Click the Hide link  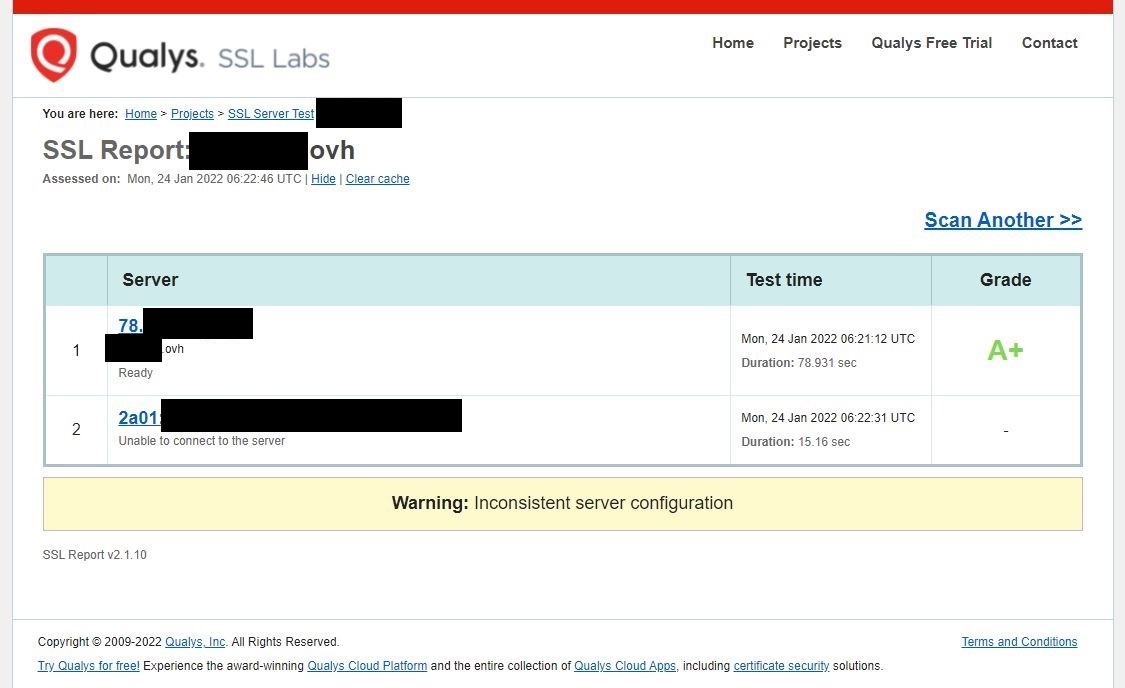coord(323,179)
